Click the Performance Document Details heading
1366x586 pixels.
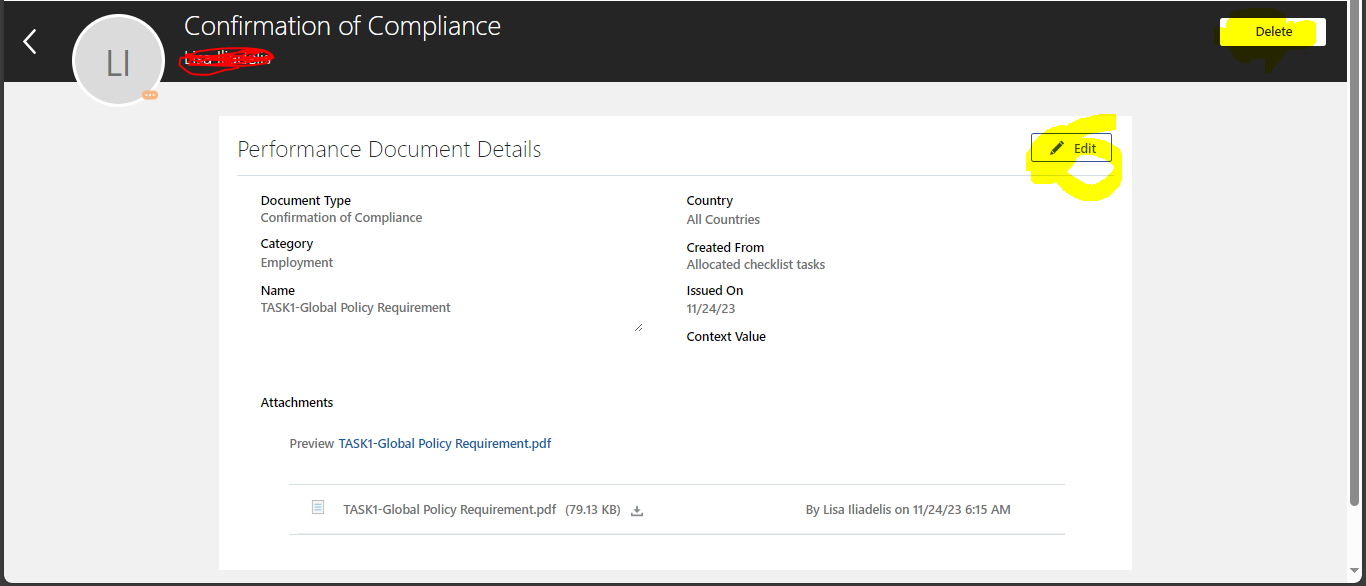pyautogui.click(x=388, y=148)
